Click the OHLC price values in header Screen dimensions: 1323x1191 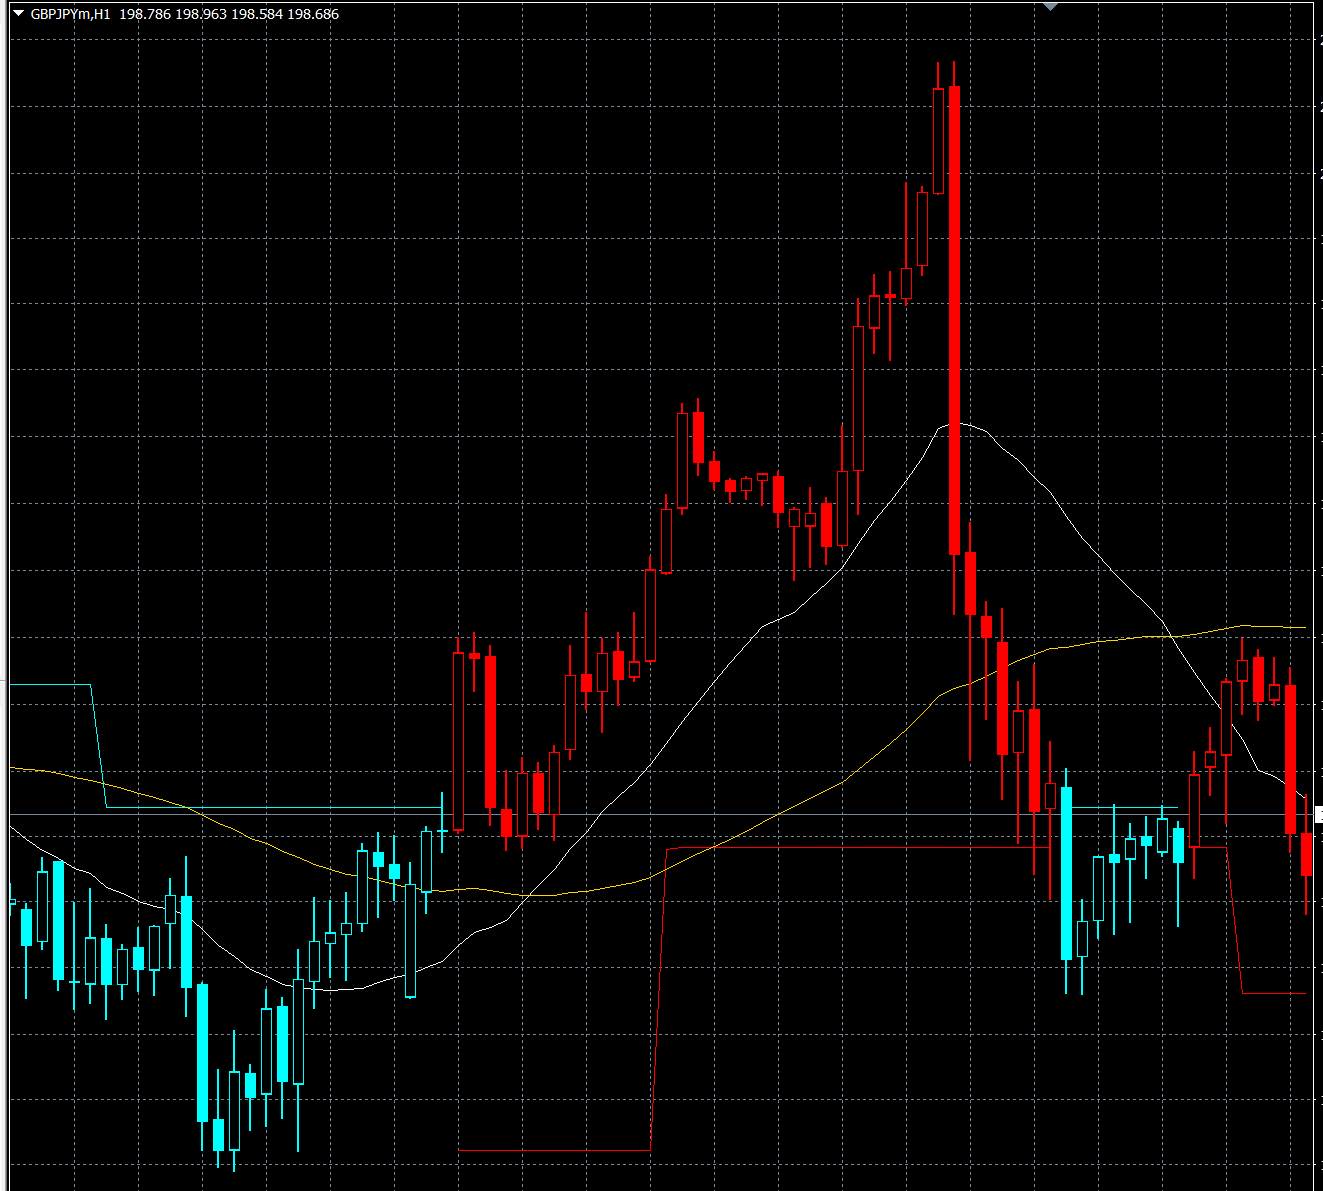coord(229,14)
